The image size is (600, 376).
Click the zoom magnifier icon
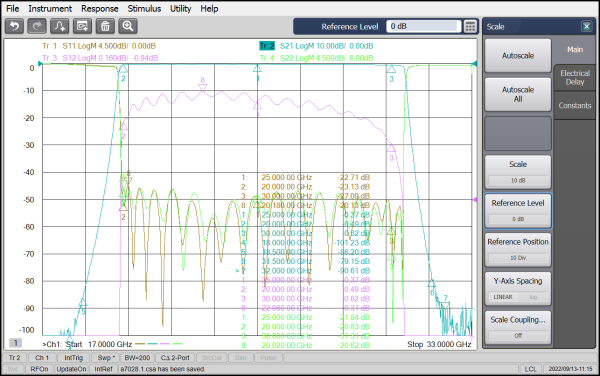128,26
